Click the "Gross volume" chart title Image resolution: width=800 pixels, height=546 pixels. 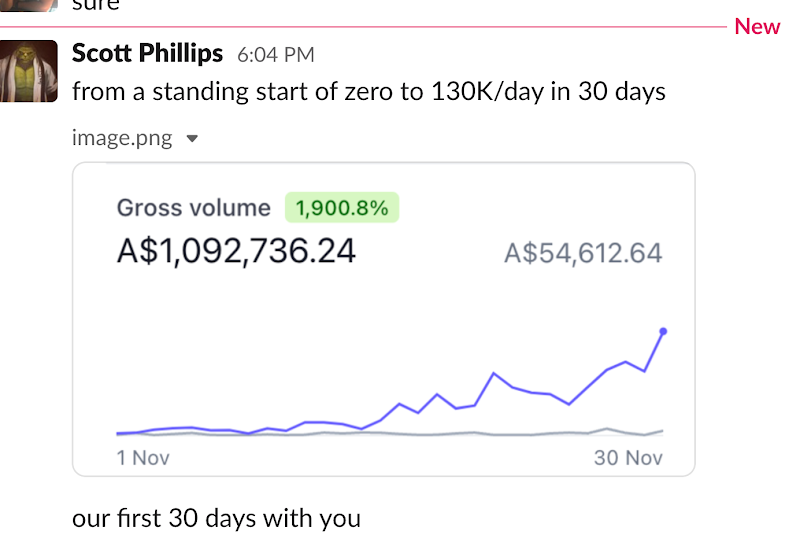(x=194, y=208)
